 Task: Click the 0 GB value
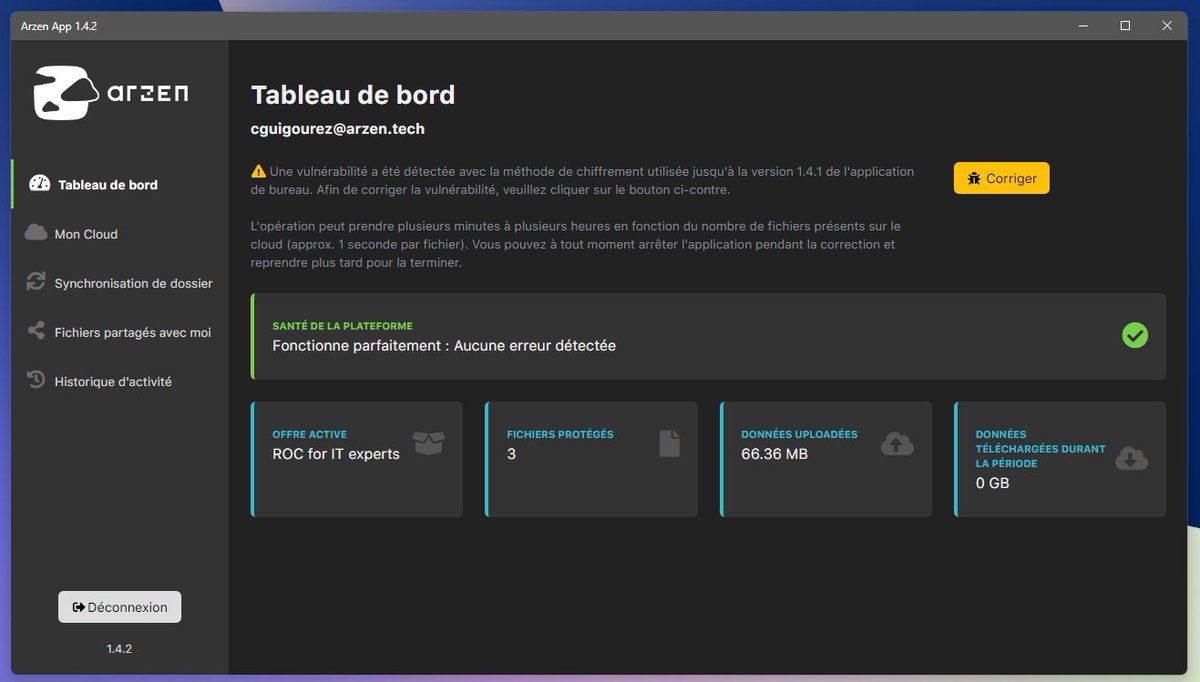[992, 483]
